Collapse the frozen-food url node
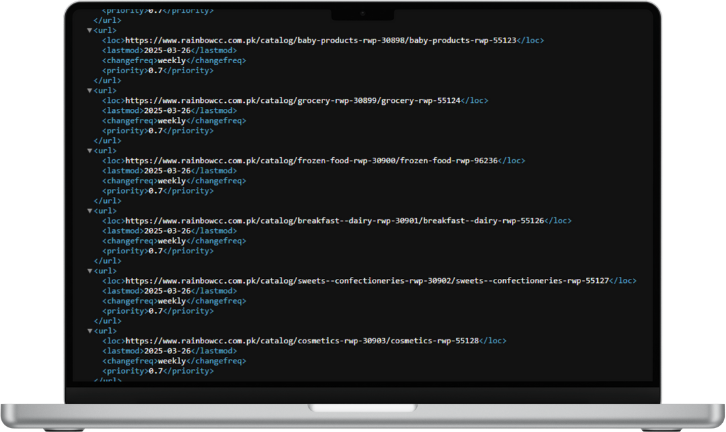The image size is (726, 432). [x=89, y=150]
